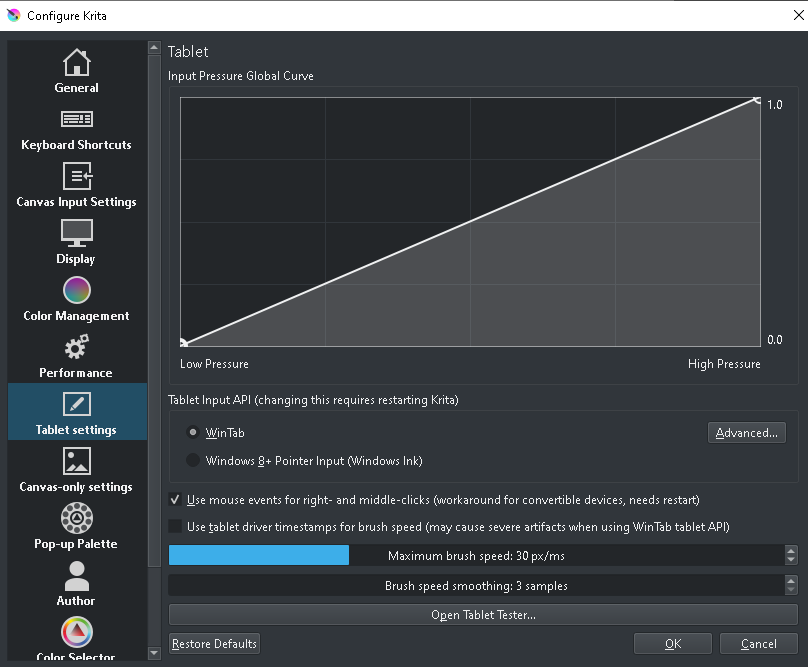The image size is (808, 667).
Task: Click the Maximum brush speed slider
Action: point(477,555)
